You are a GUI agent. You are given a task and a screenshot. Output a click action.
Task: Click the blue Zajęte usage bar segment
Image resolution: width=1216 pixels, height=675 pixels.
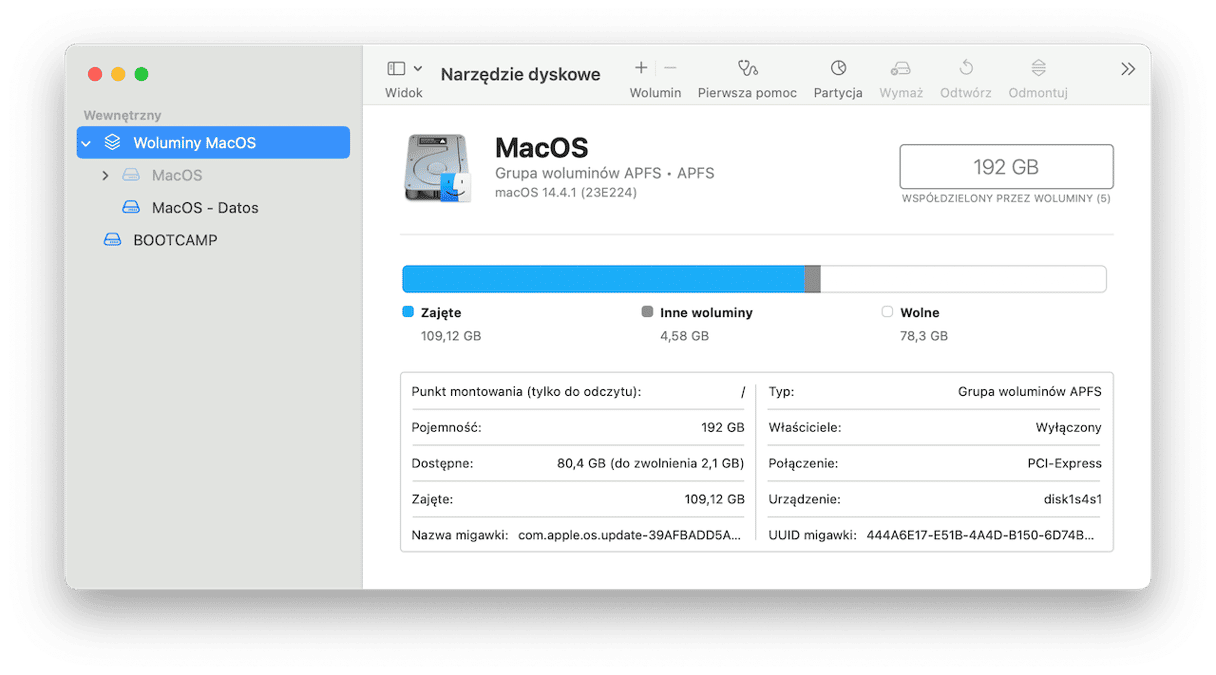pos(604,279)
